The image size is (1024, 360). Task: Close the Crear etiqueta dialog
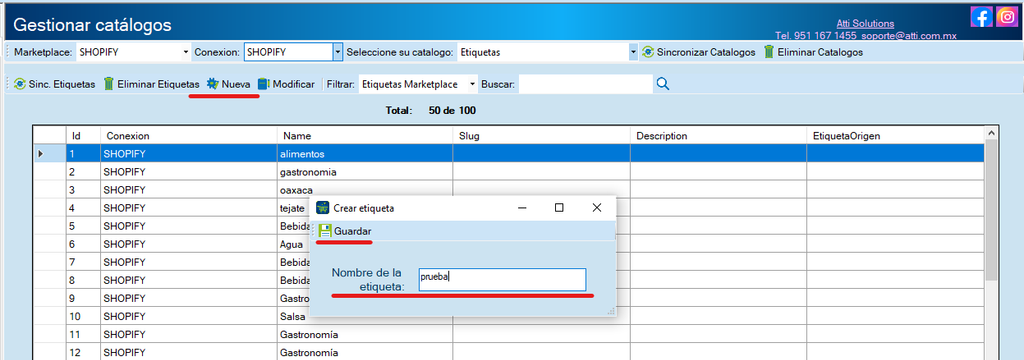tap(596, 208)
